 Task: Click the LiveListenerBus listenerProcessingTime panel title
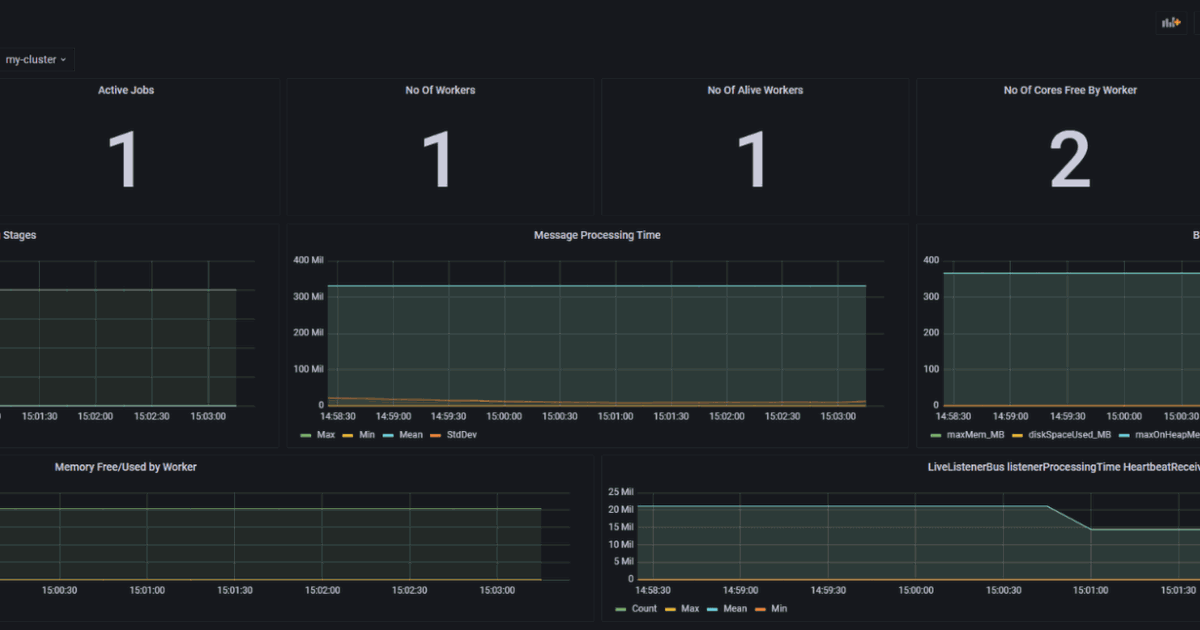1063,467
